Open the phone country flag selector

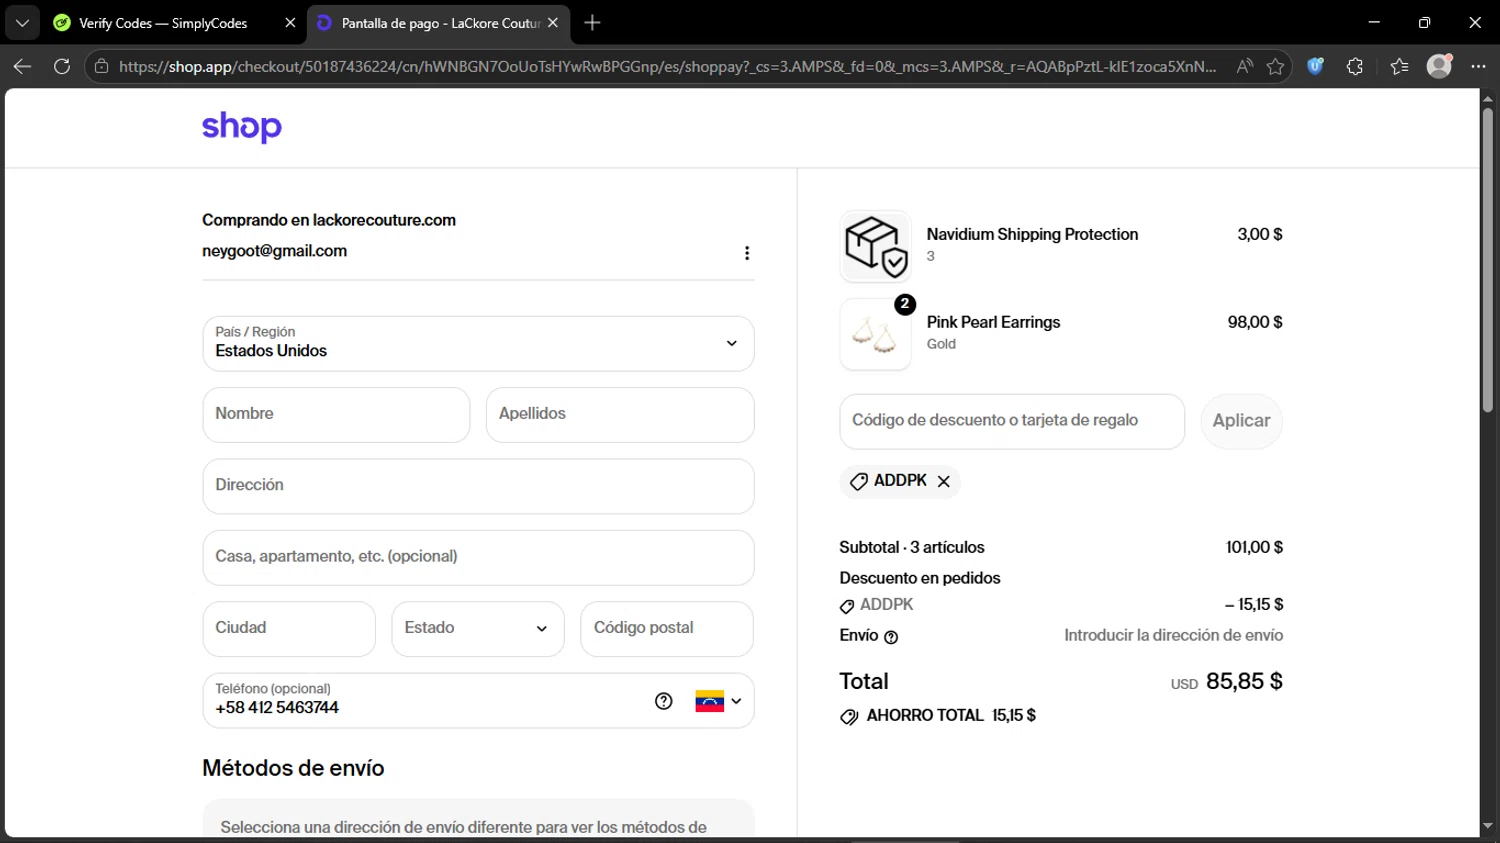(718, 701)
